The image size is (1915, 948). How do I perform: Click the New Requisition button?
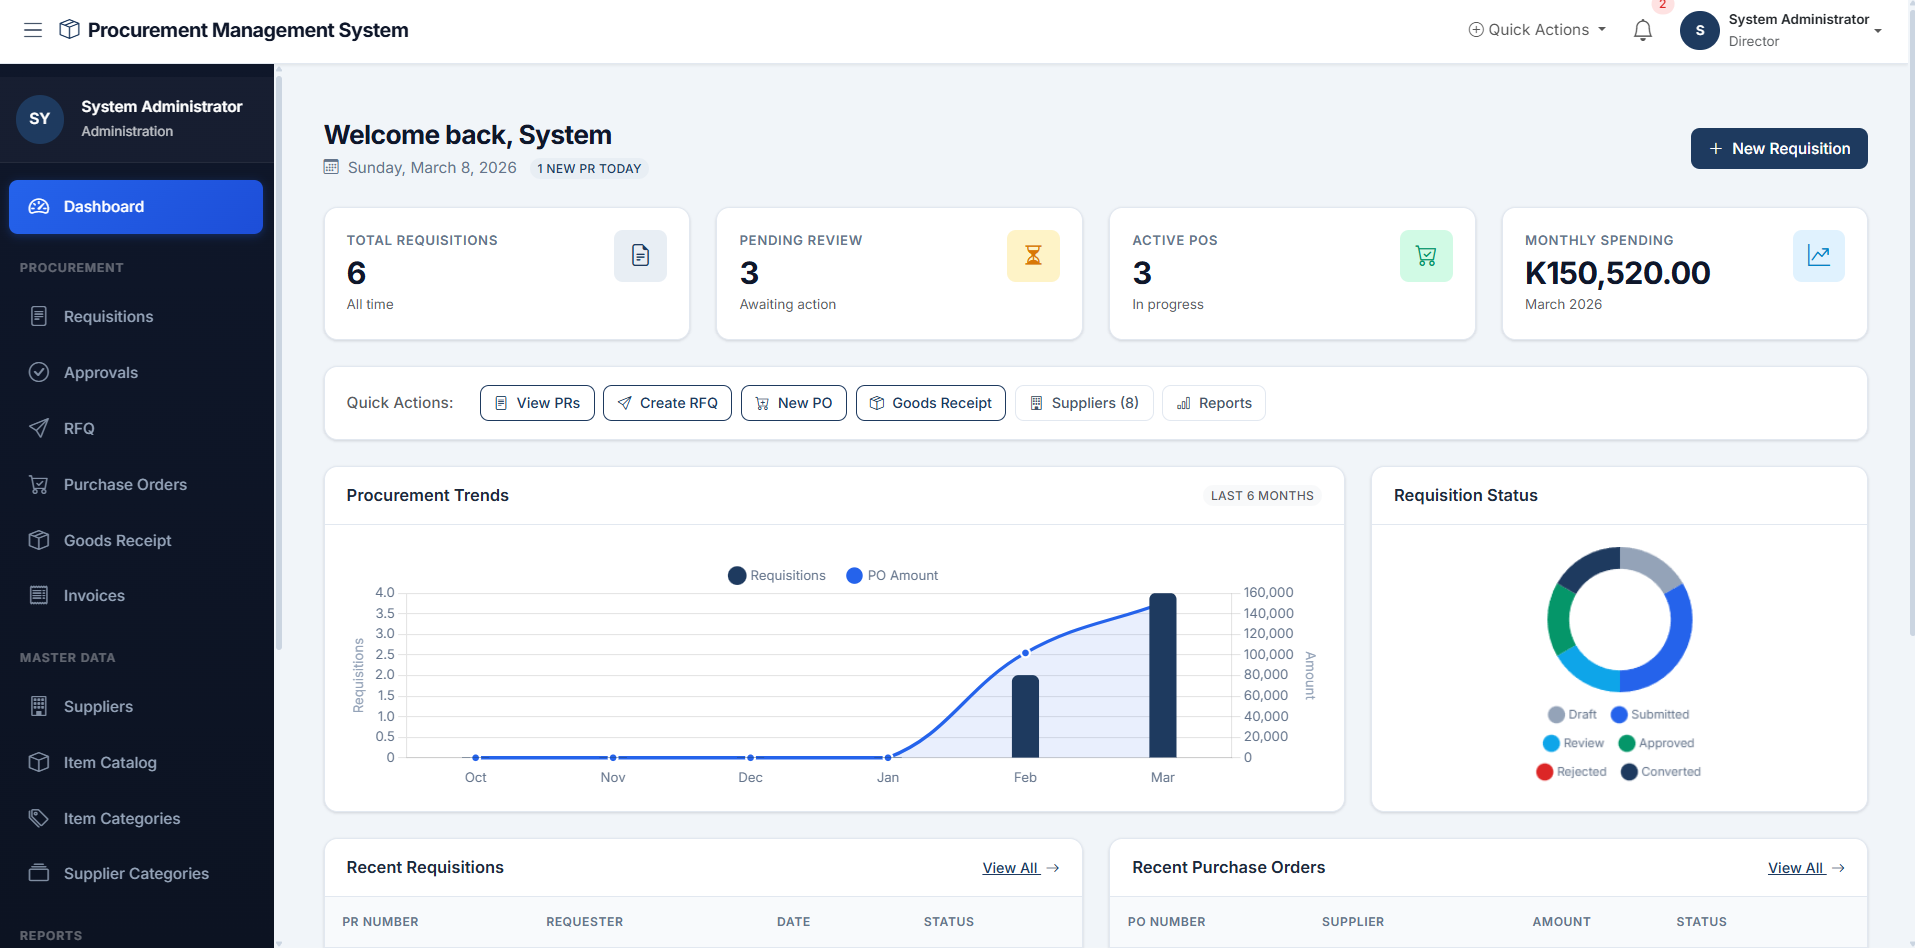[1778, 148]
